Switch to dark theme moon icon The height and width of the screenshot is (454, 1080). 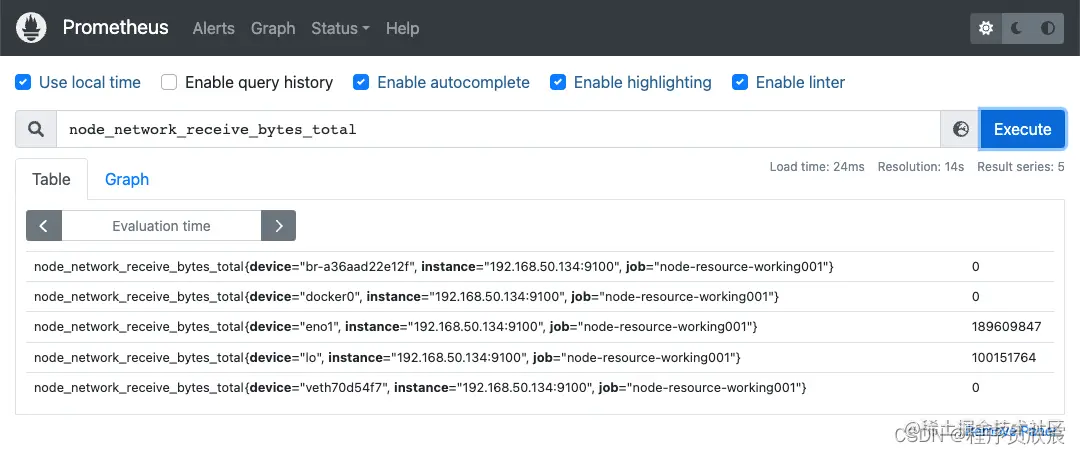pyautogui.click(x=1017, y=28)
